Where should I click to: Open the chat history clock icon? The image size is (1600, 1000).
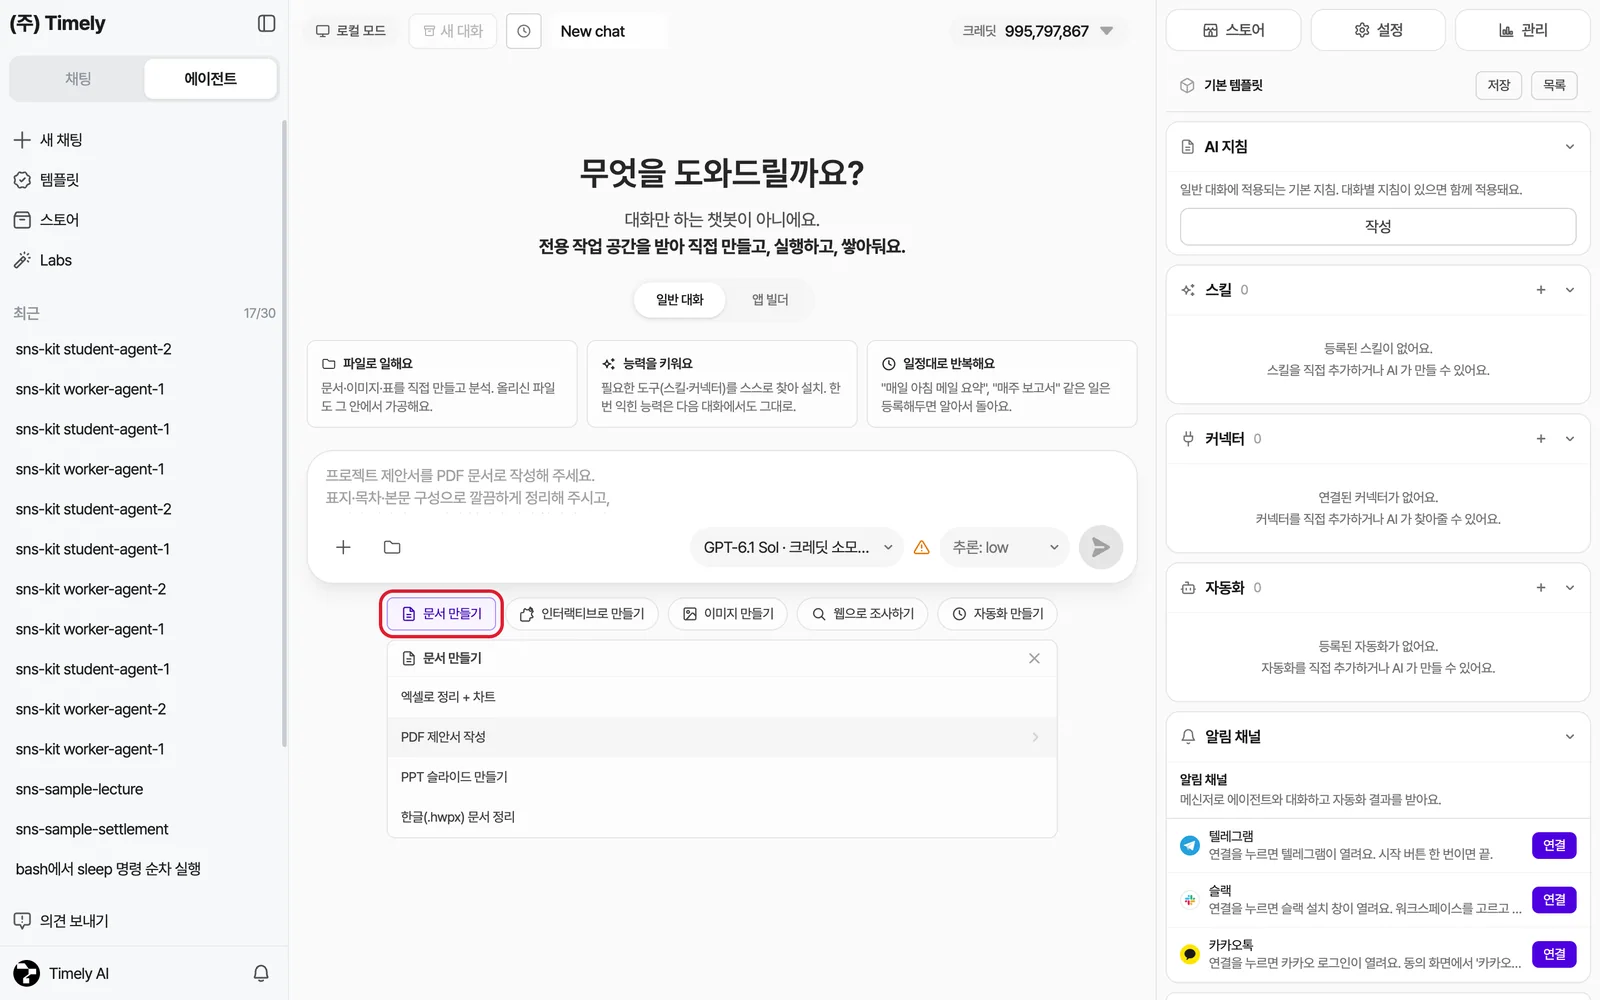tap(524, 31)
